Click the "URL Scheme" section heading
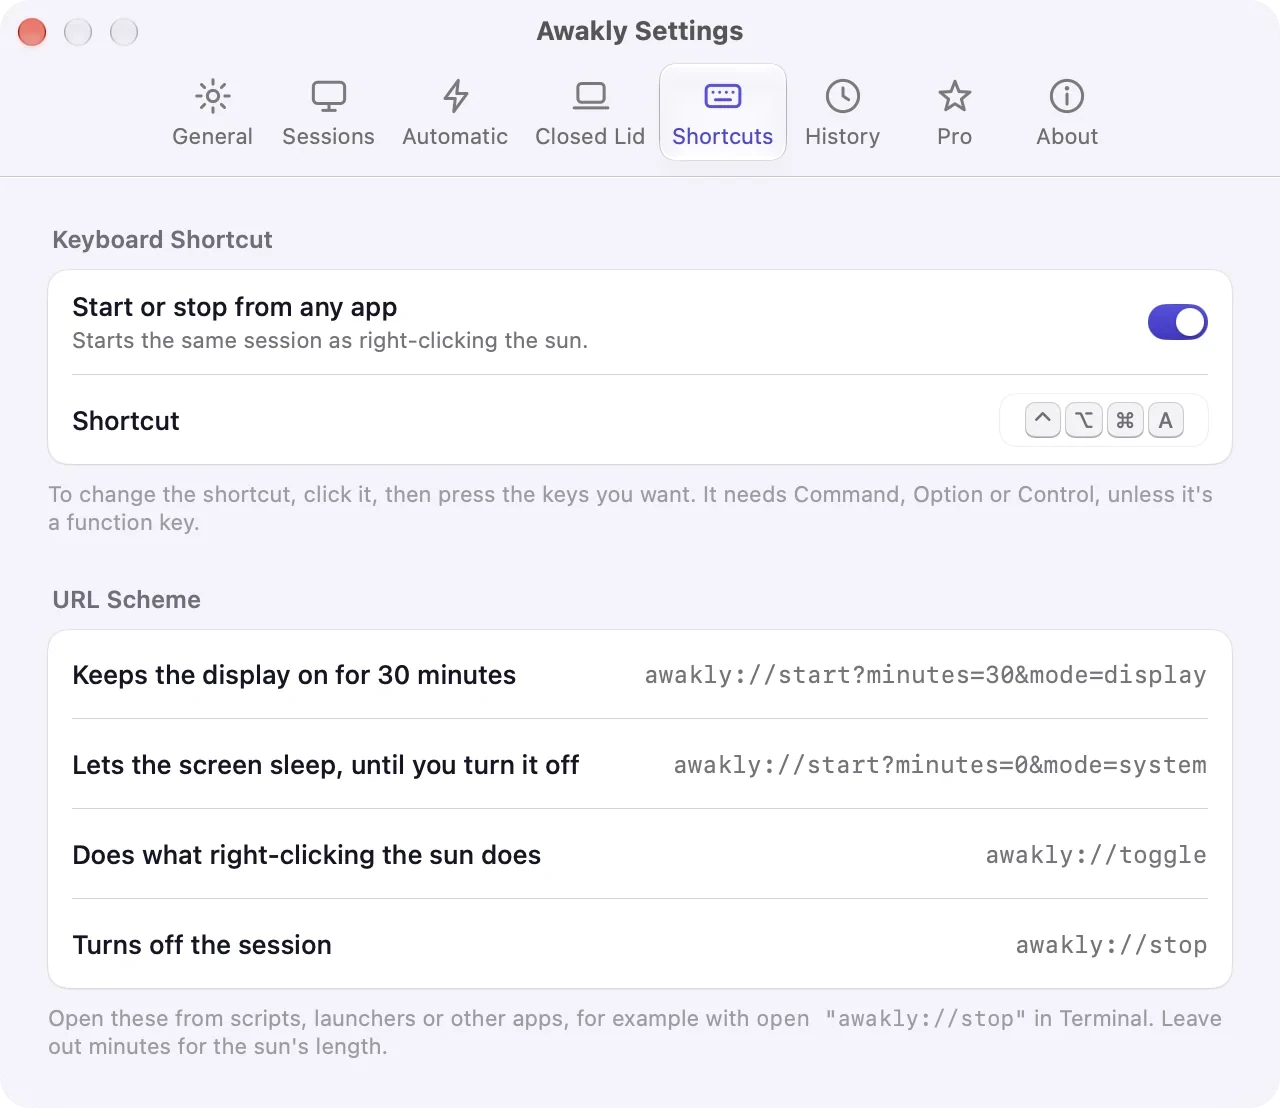Viewport: 1280px width, 1108px height. (x=127, y=600)
